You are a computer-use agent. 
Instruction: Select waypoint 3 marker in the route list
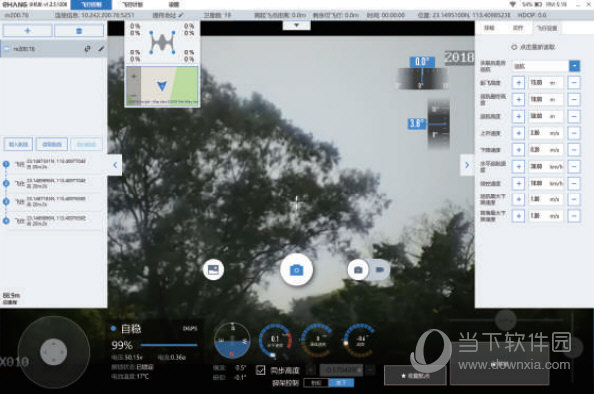[x=6, y=202]
